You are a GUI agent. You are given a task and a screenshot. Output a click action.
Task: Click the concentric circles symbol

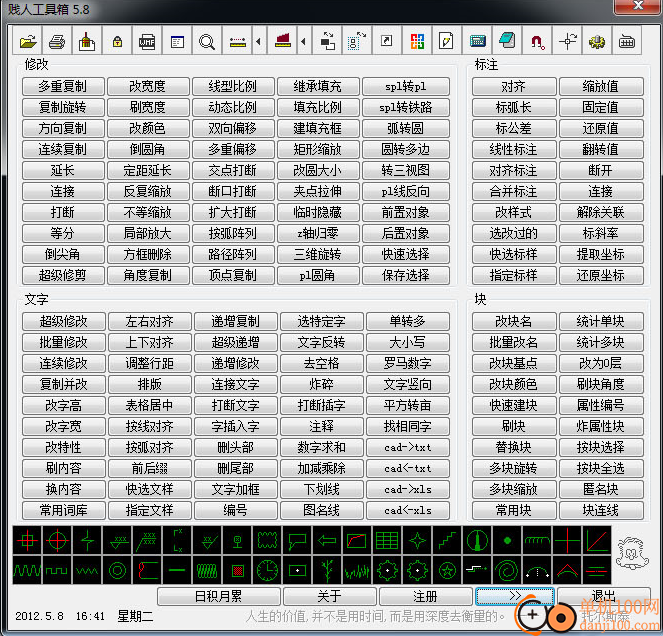coord(118,570)
